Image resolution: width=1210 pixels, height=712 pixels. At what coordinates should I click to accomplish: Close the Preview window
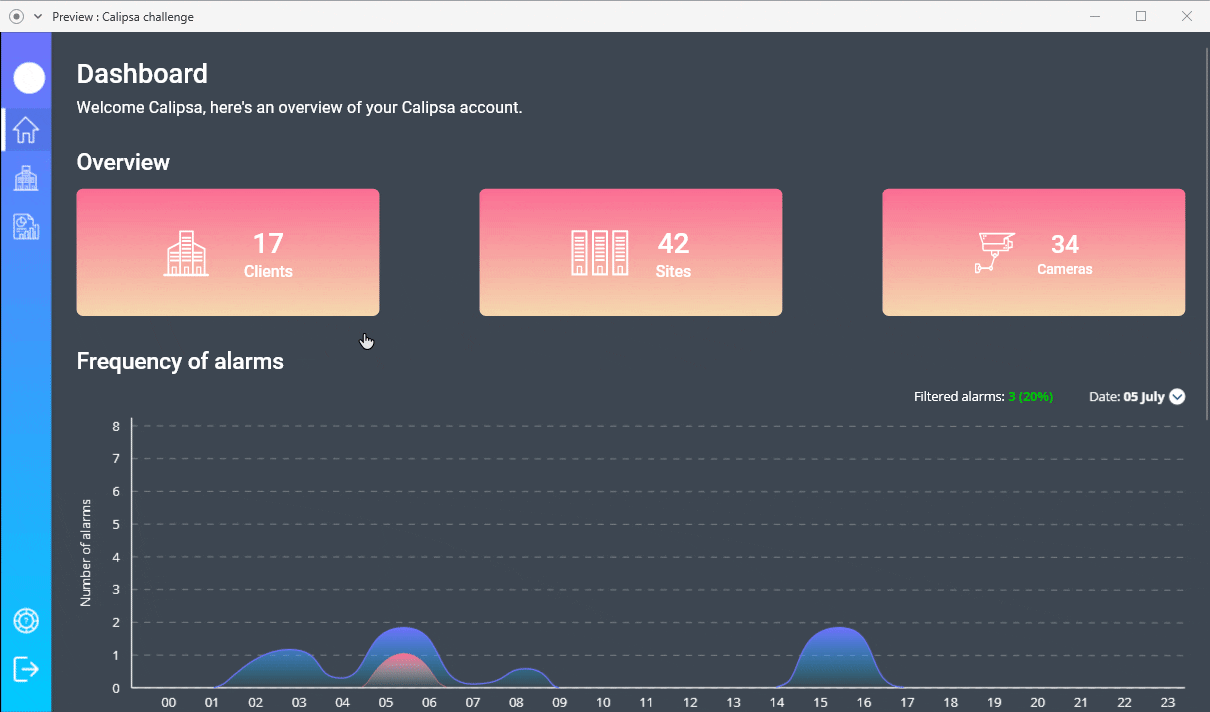point(1187,16)
